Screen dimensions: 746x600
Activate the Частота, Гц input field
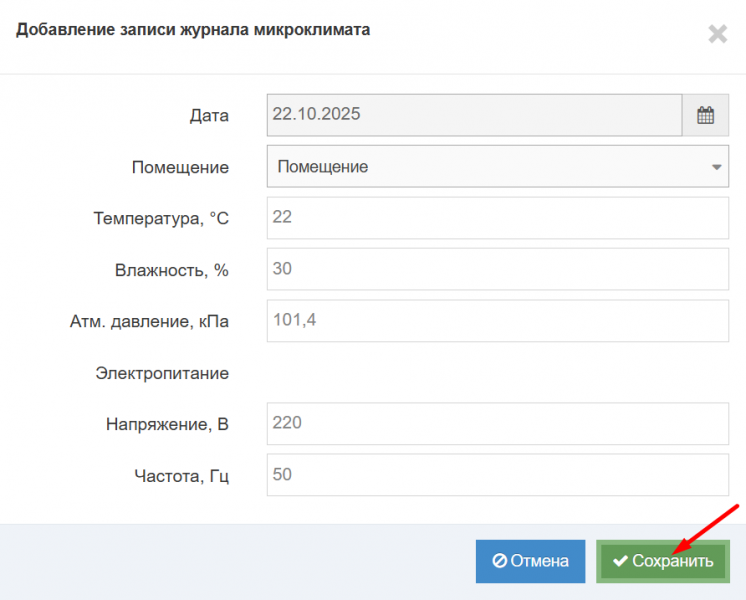coord(497,475)
